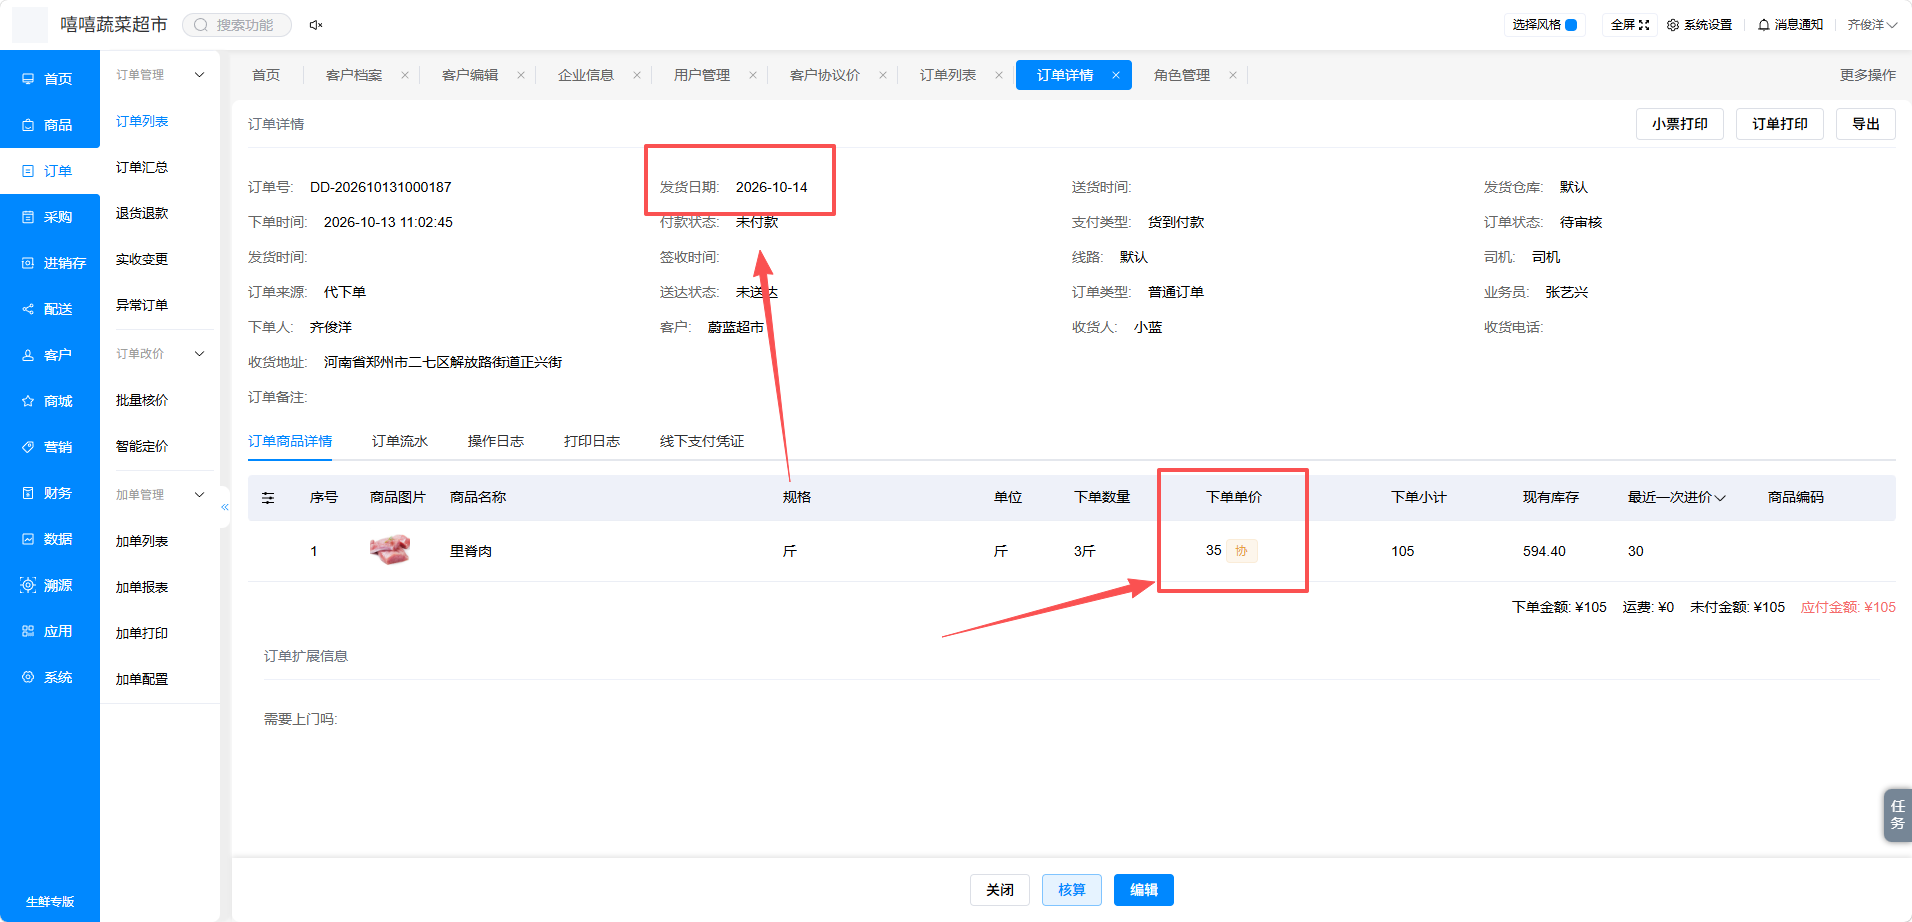Image resolution: width=1912 pixels, height=922 pixels.
Task: Open the 系统 sidebar module
Action: [49, 677]
